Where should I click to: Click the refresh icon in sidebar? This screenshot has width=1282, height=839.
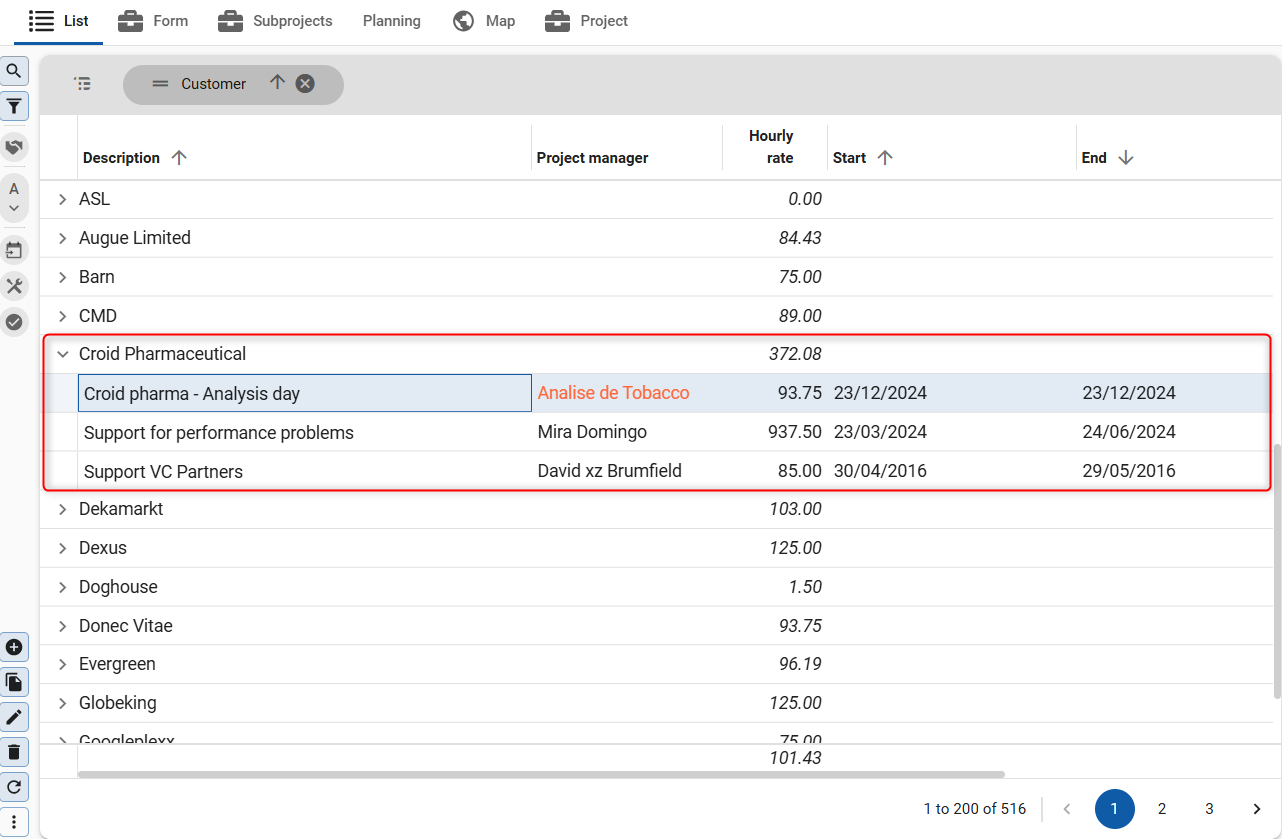pyautogui.click(x=14, y=787)
